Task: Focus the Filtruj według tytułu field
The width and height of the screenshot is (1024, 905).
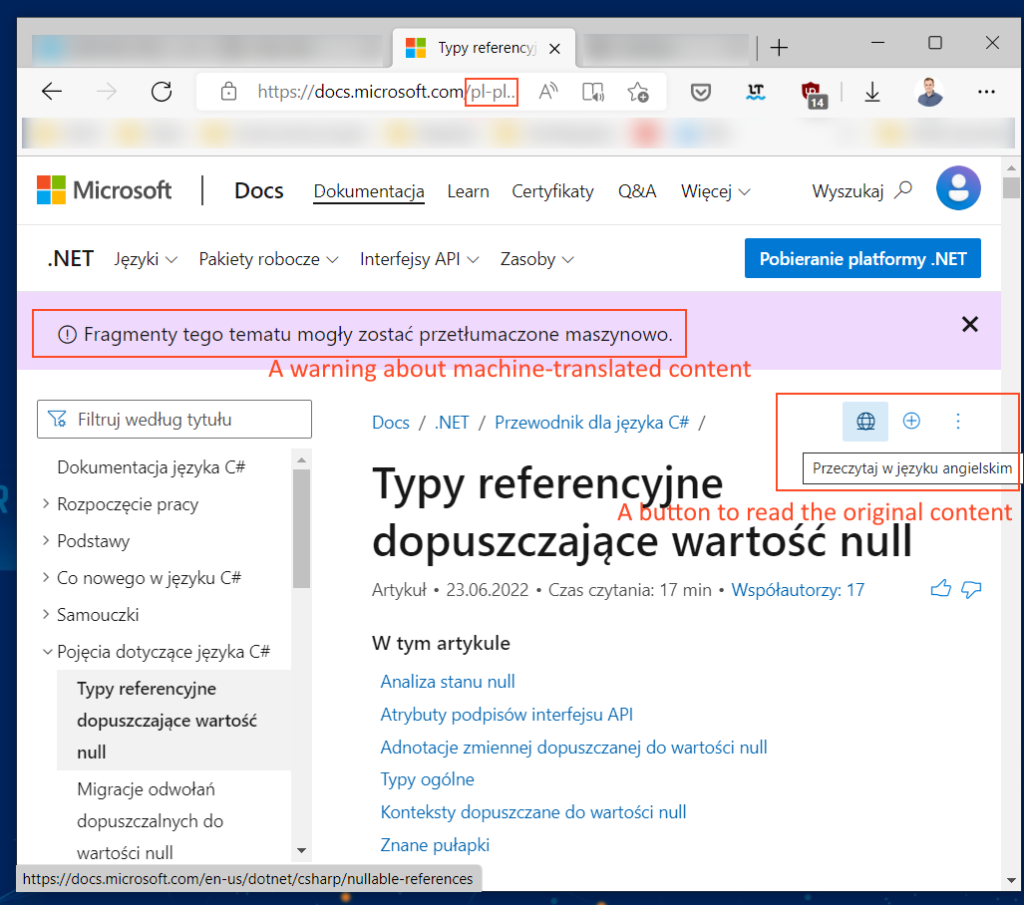Action: (174, 419)
